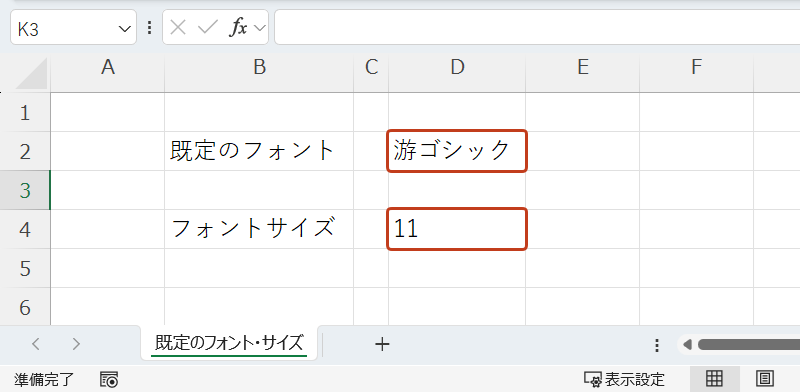
Task: Click the formula bar enter checkmark icon
Action: coord(208,27)
